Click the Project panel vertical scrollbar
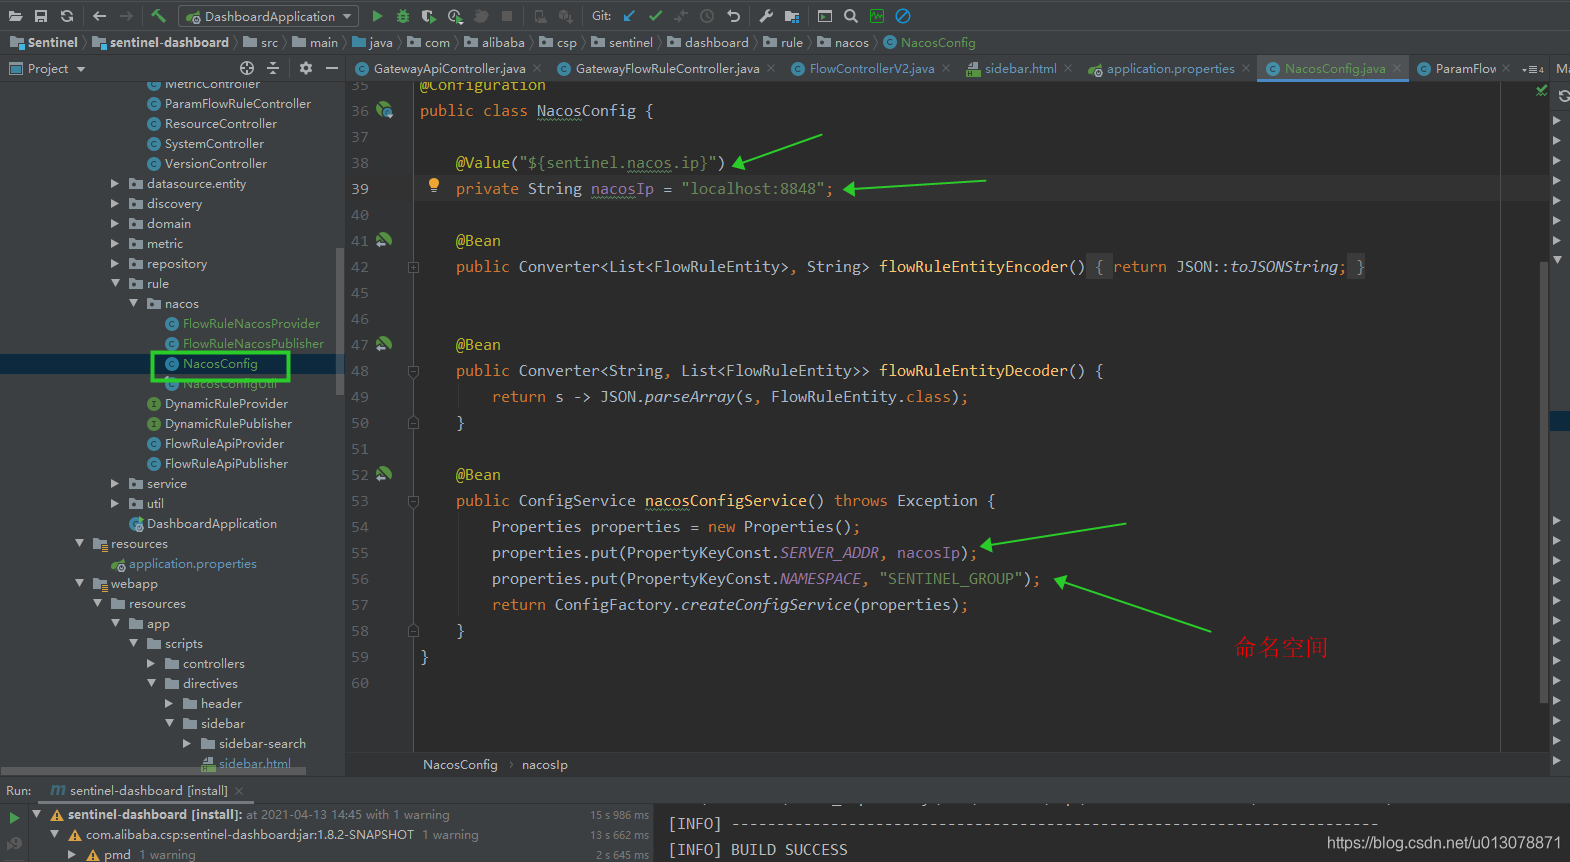Viewport: 1570px width, 862px height. coord(340,320)
